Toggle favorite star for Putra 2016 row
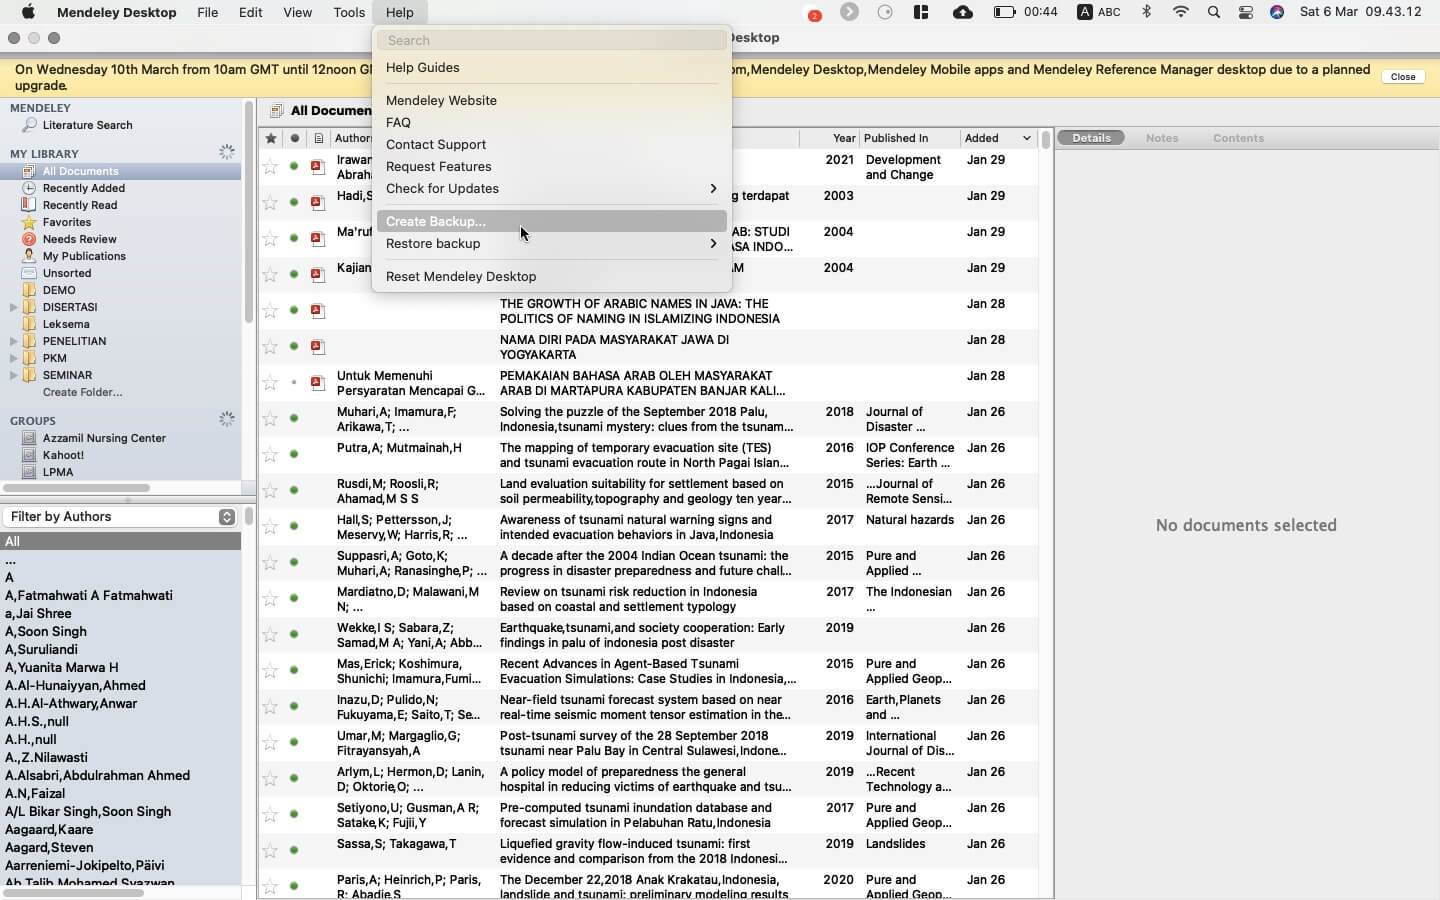This screenshot has width=1440, height=900. [270, 454]
